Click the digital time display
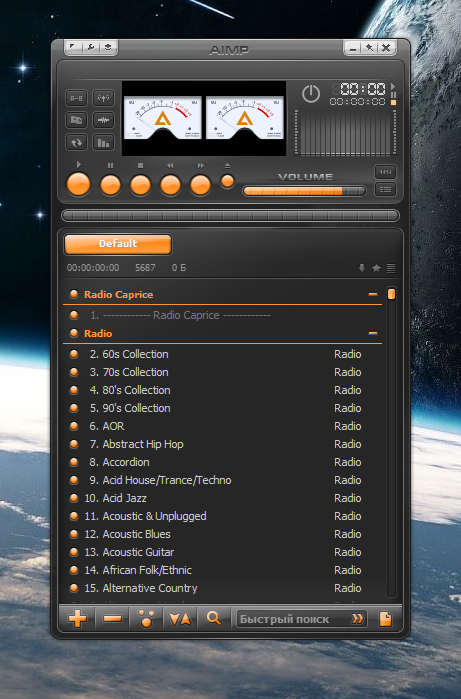This screenshot has width=461, height=699. point(363,89)
